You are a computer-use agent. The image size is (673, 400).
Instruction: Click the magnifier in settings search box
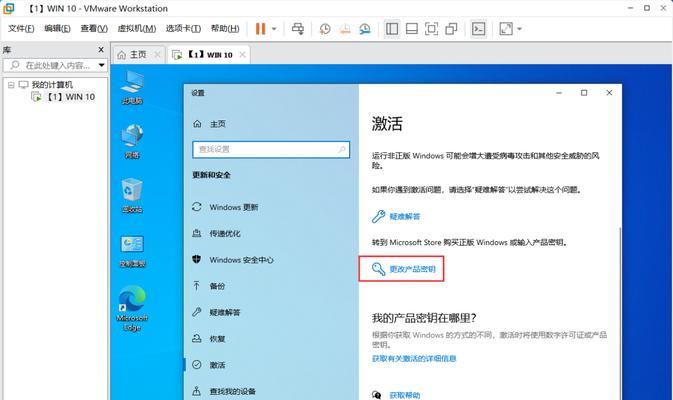342,149
